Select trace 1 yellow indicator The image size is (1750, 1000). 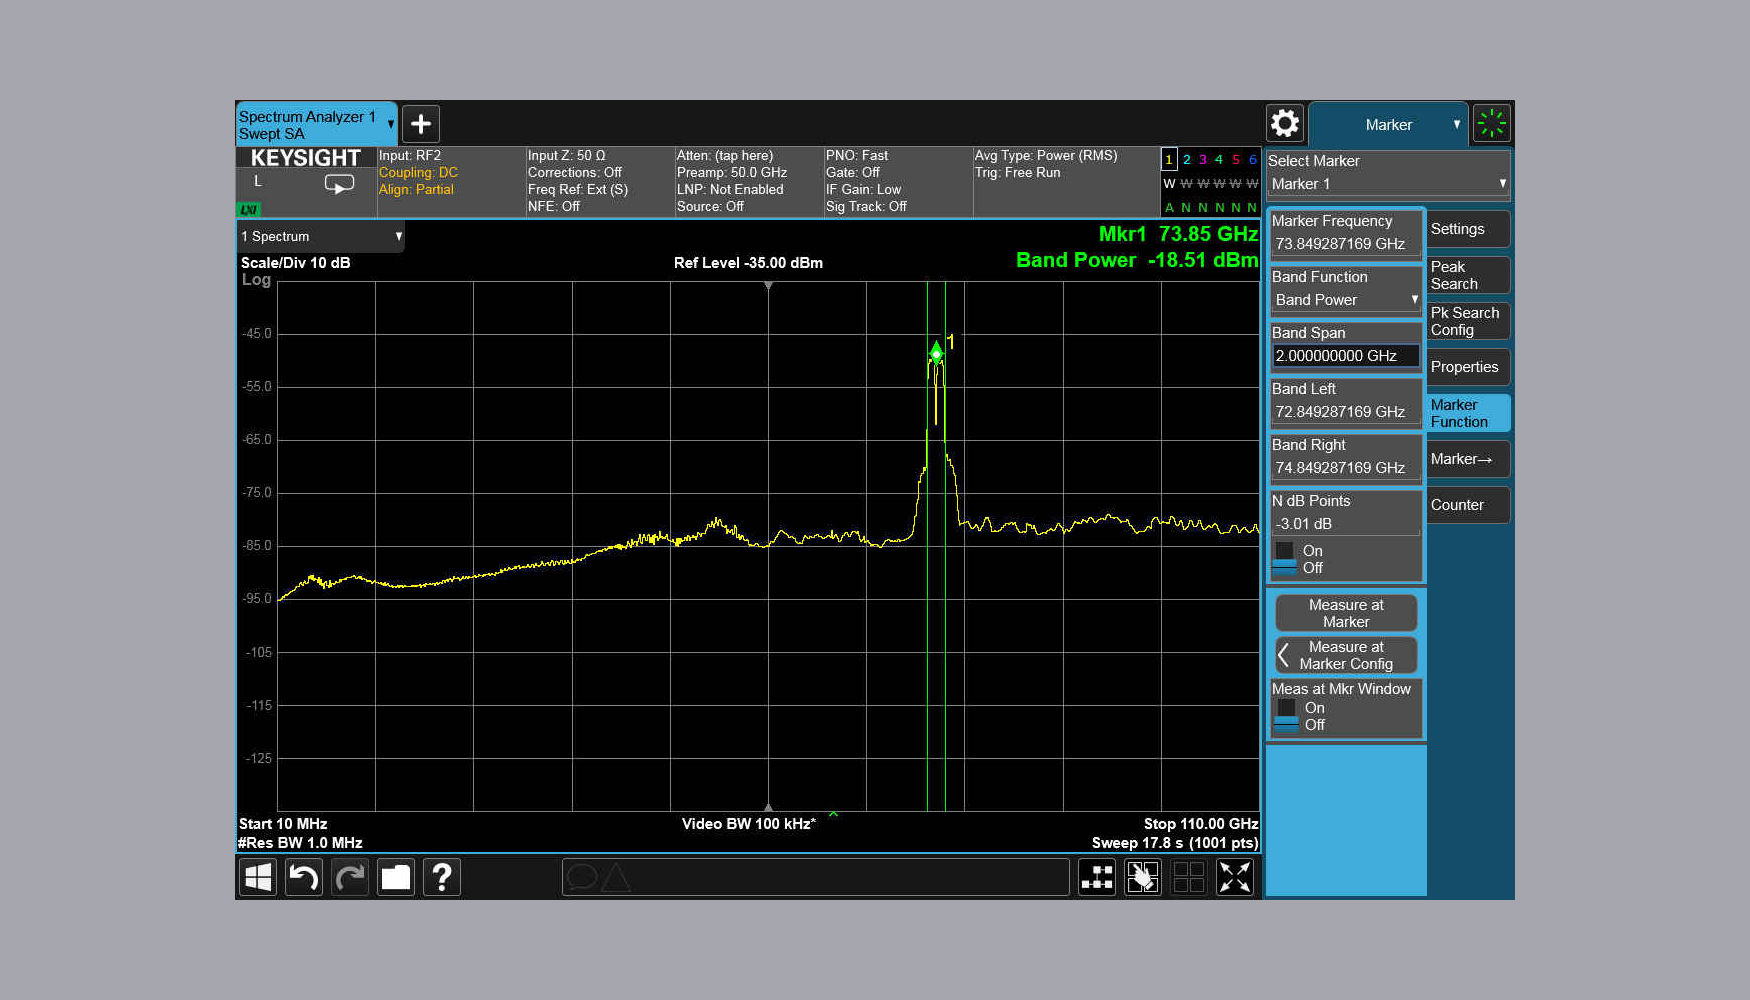coord(1168,160)
